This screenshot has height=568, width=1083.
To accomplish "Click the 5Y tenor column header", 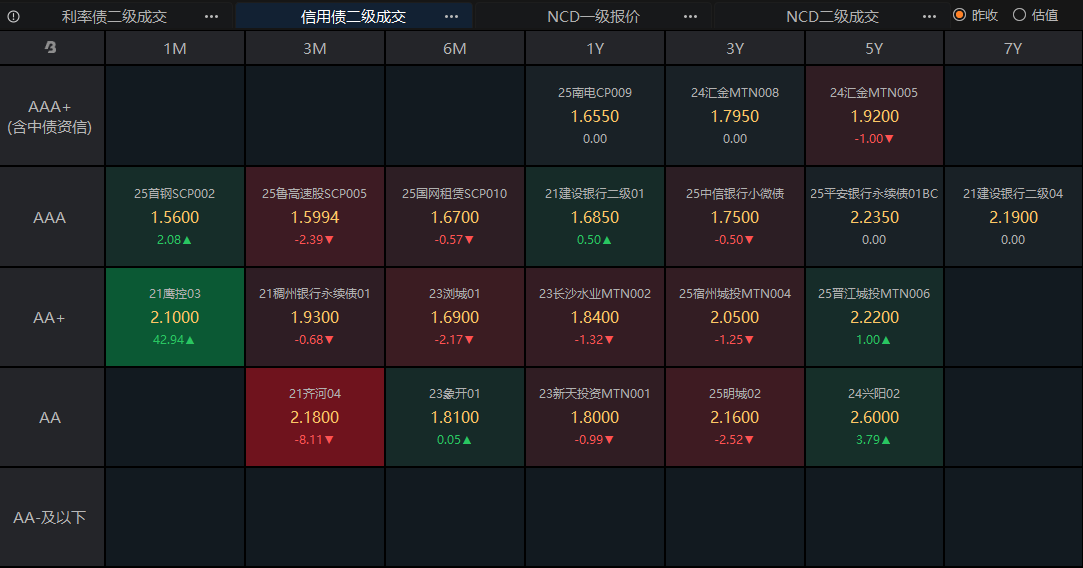I will pyautogui.click(x=874, y=48).
